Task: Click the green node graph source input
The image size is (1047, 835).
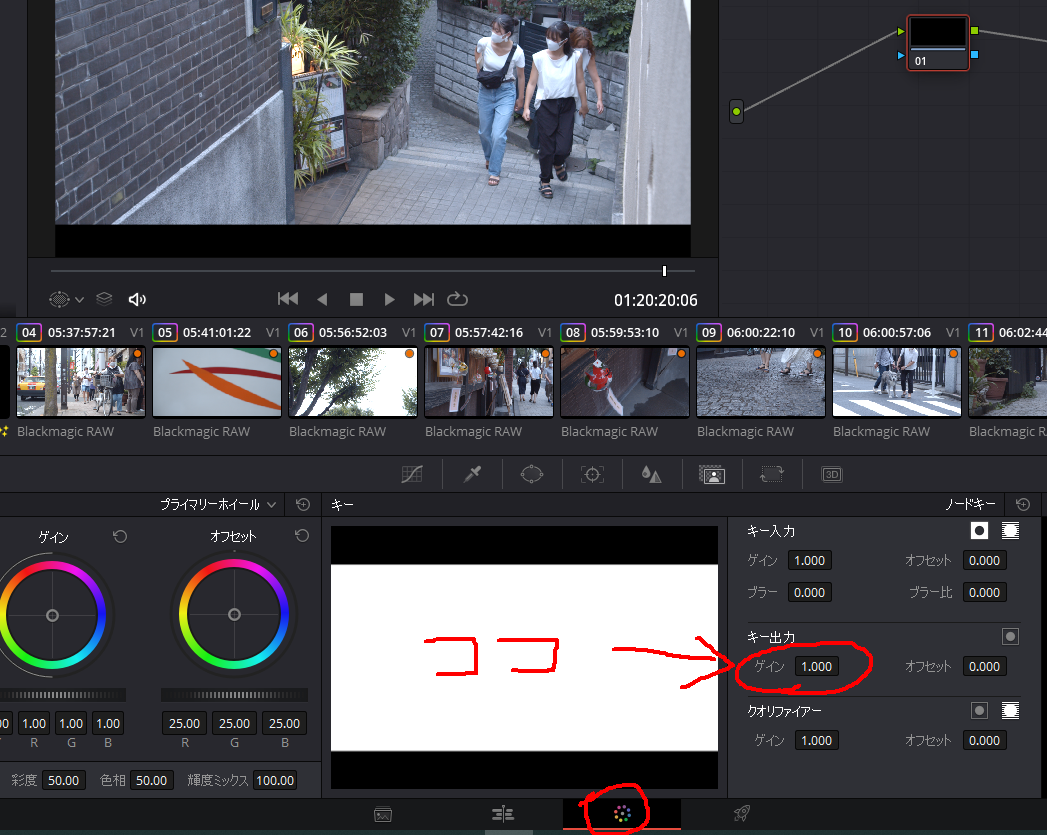Action: (x=737, y=111)
